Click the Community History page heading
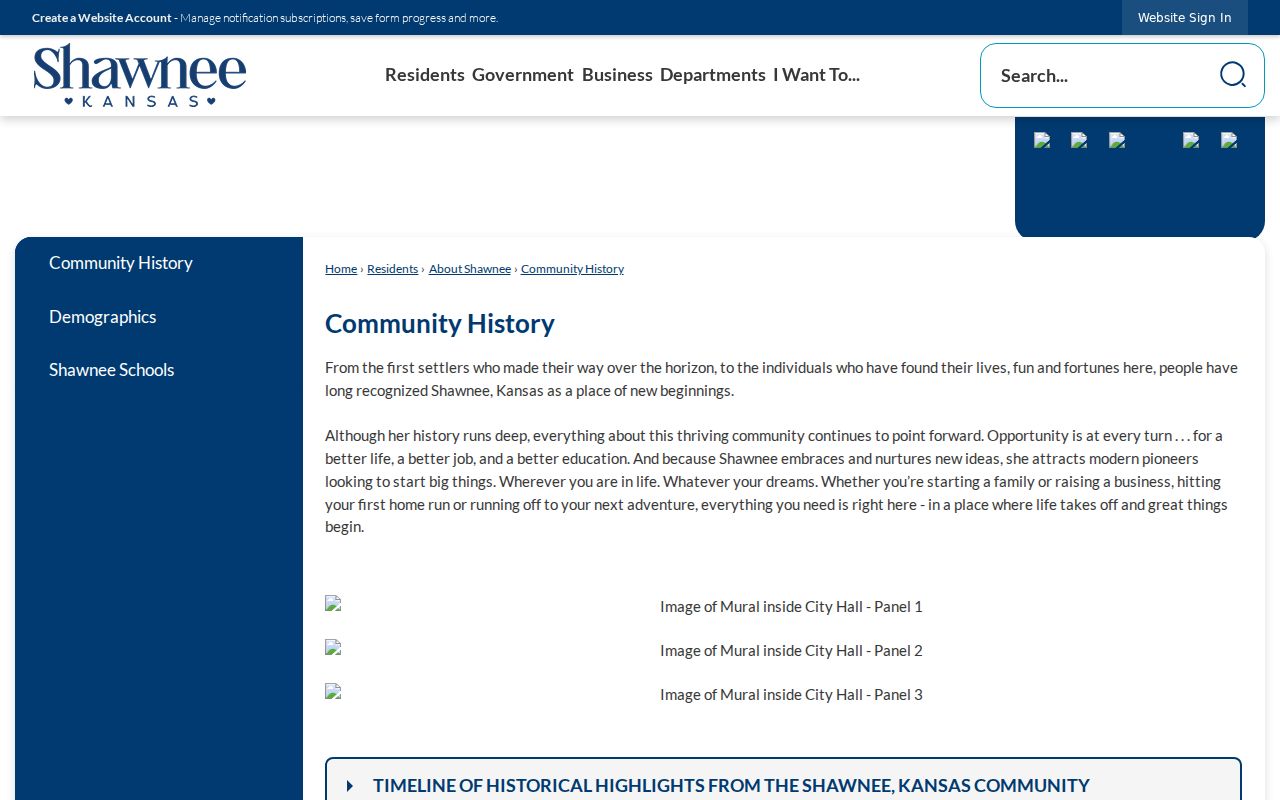 [x=440, y=324]
